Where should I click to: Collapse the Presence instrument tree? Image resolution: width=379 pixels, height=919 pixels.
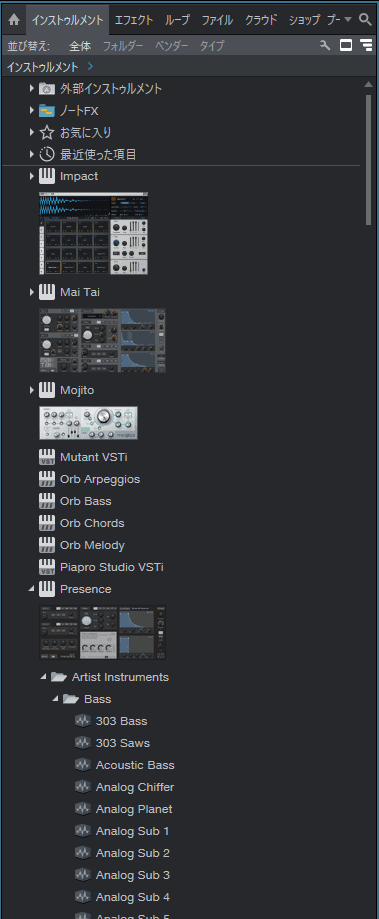coord(32,589)
